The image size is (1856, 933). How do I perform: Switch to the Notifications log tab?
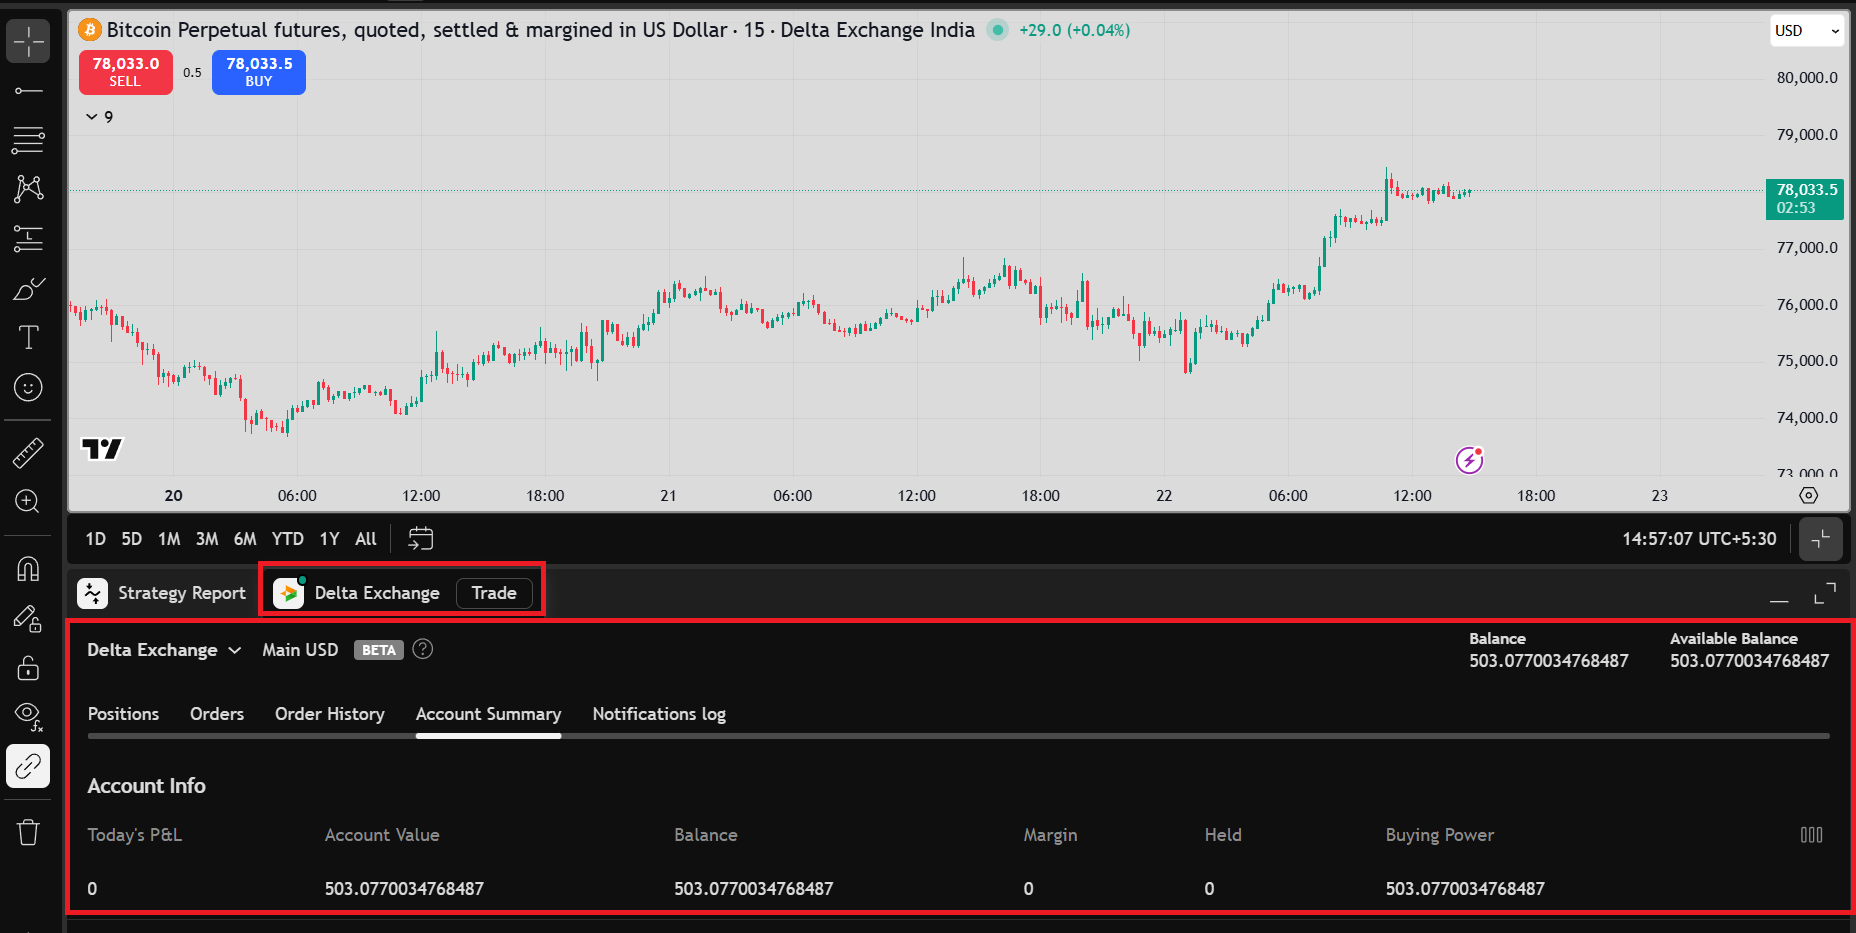coord(659,714)
